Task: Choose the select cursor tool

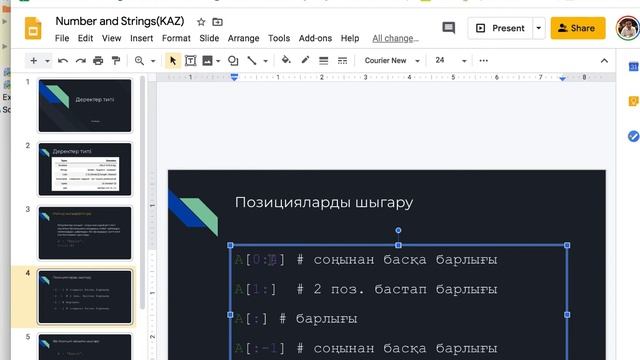Action: coord(173,61)
